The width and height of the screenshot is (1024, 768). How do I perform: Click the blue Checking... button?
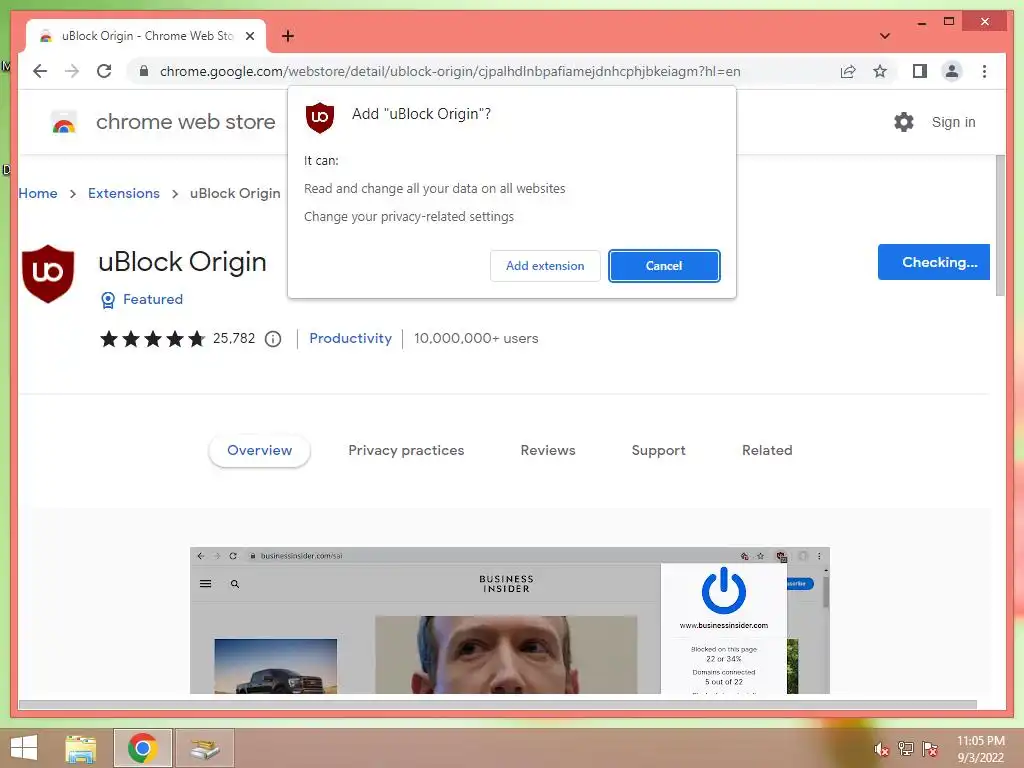tap(934, 262)
